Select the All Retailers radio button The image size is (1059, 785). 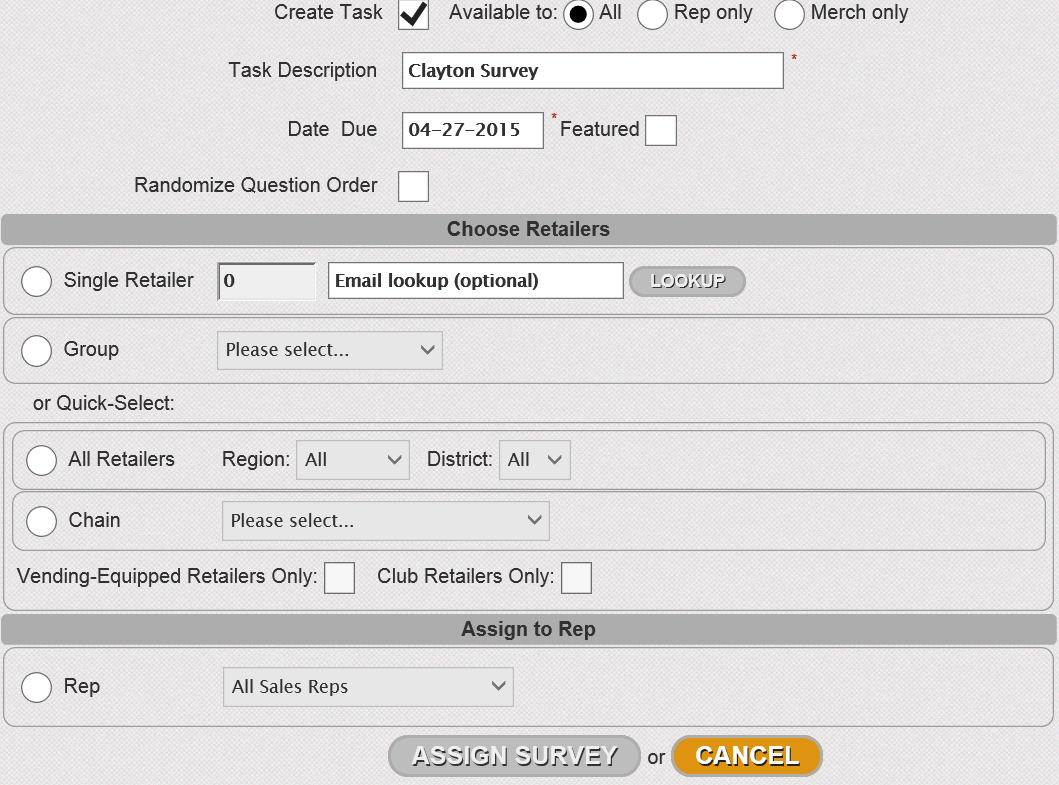tap(41, 460)
